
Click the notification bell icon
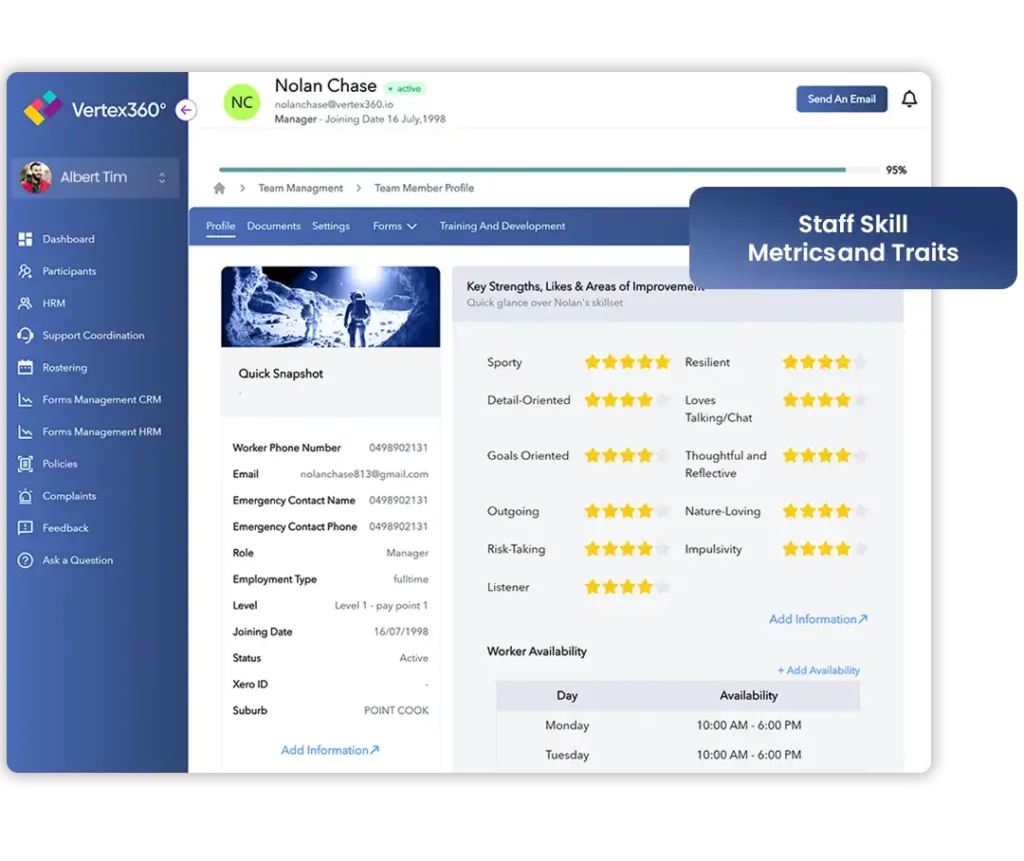pos(909,99)
